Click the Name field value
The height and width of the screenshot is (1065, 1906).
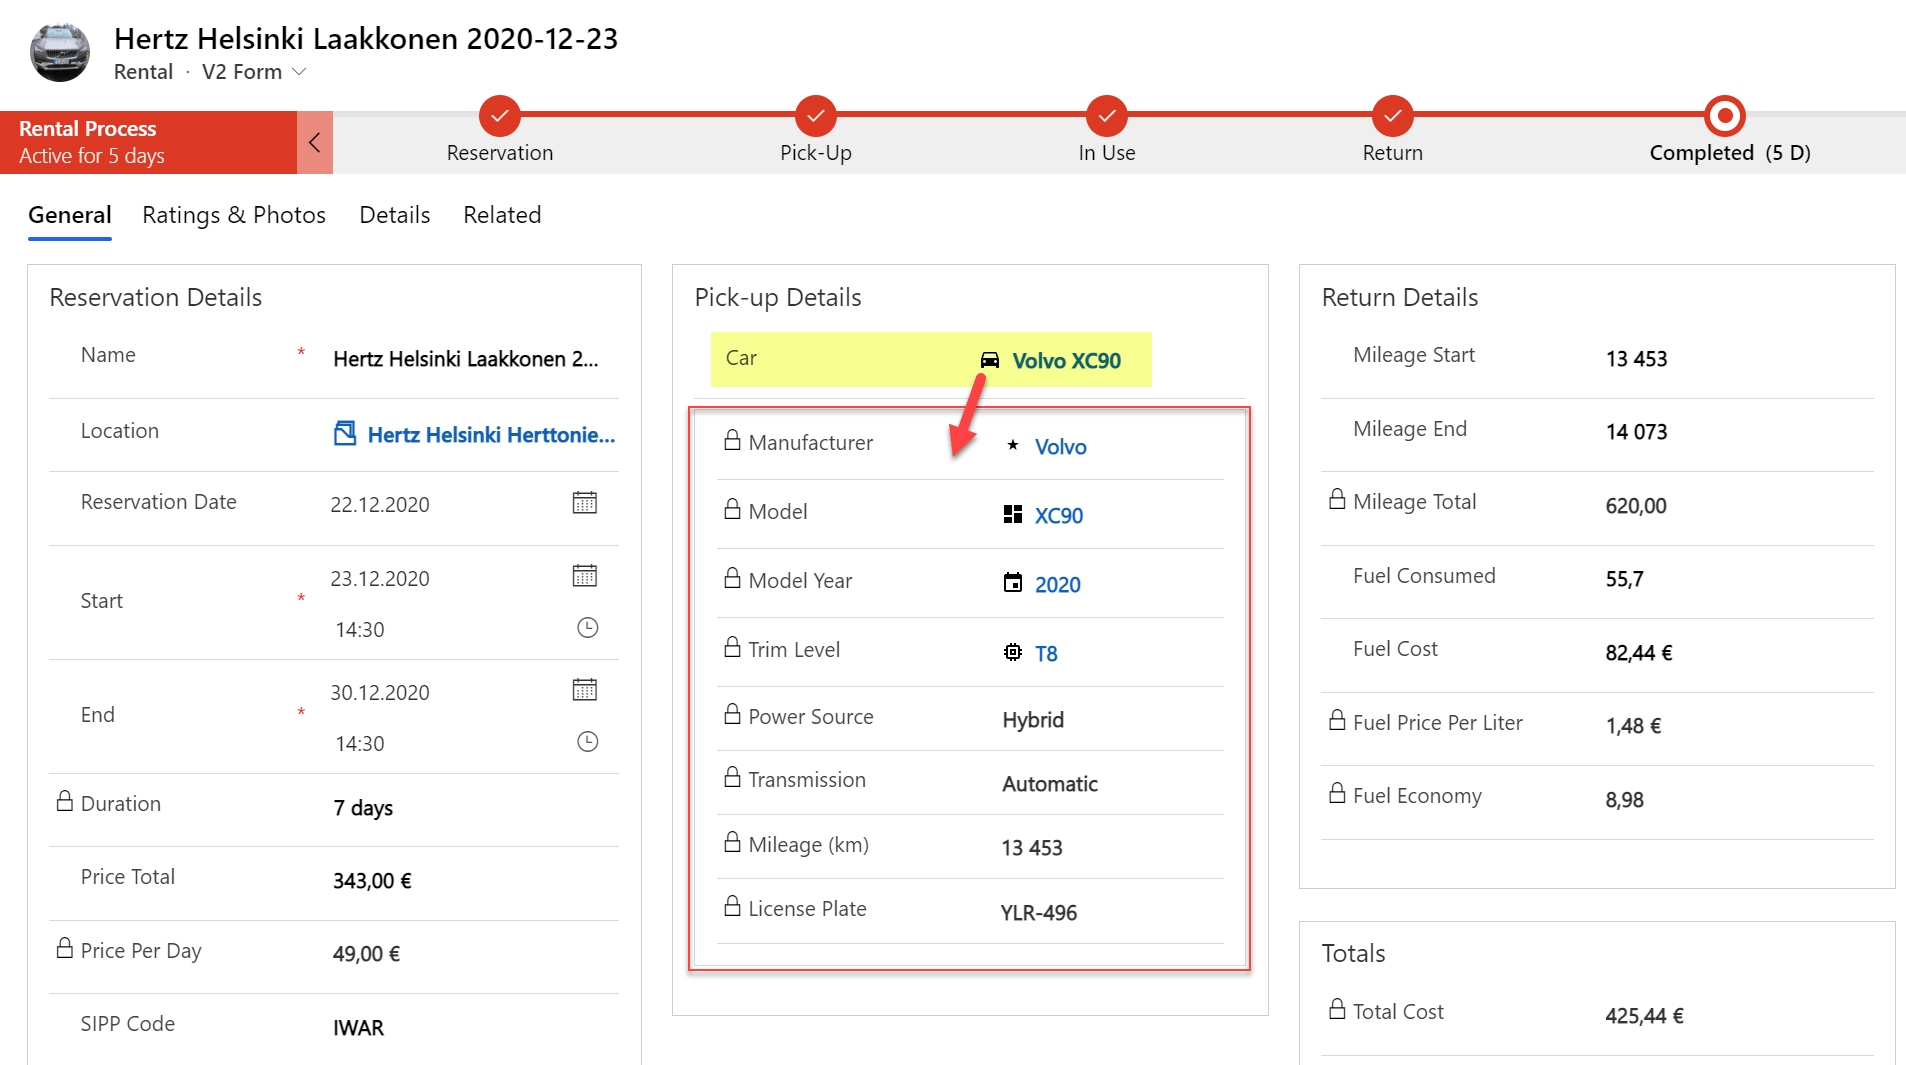pyautogui.click(x=466, y=359)
